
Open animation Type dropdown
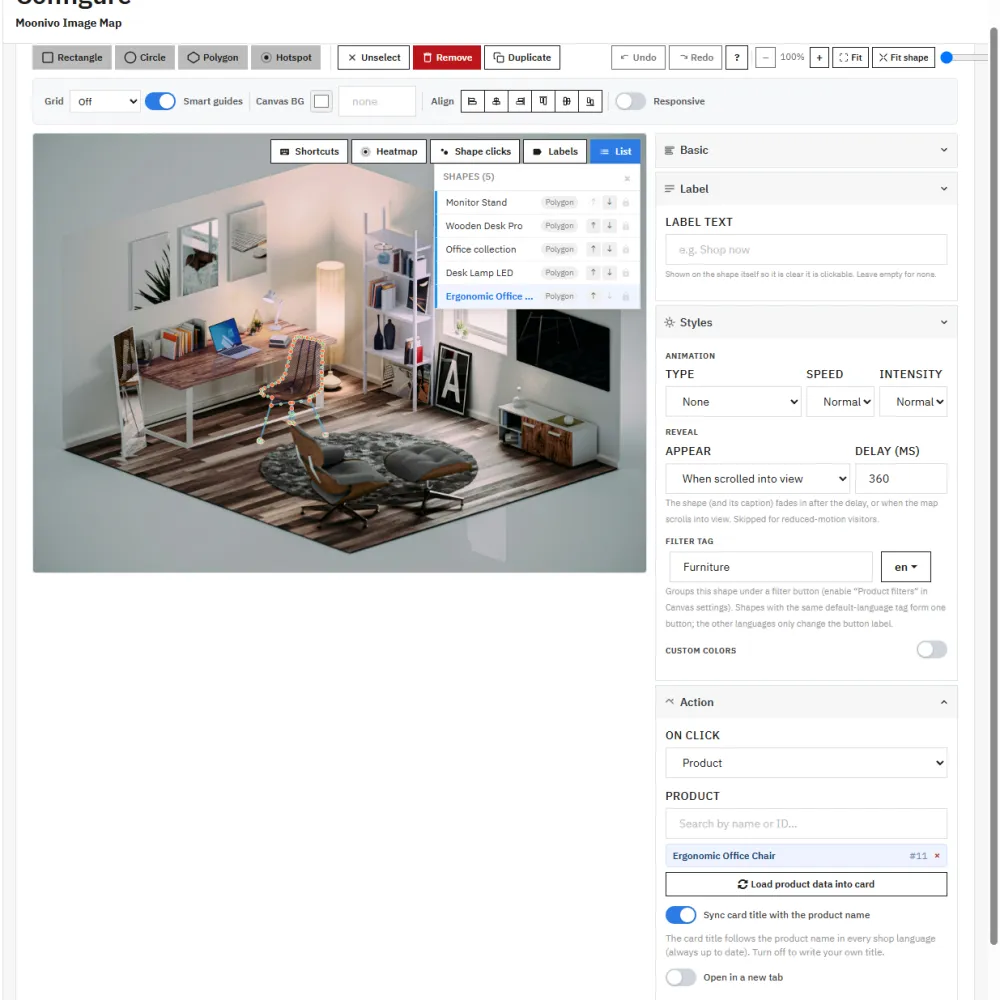(x=733, y=402)
